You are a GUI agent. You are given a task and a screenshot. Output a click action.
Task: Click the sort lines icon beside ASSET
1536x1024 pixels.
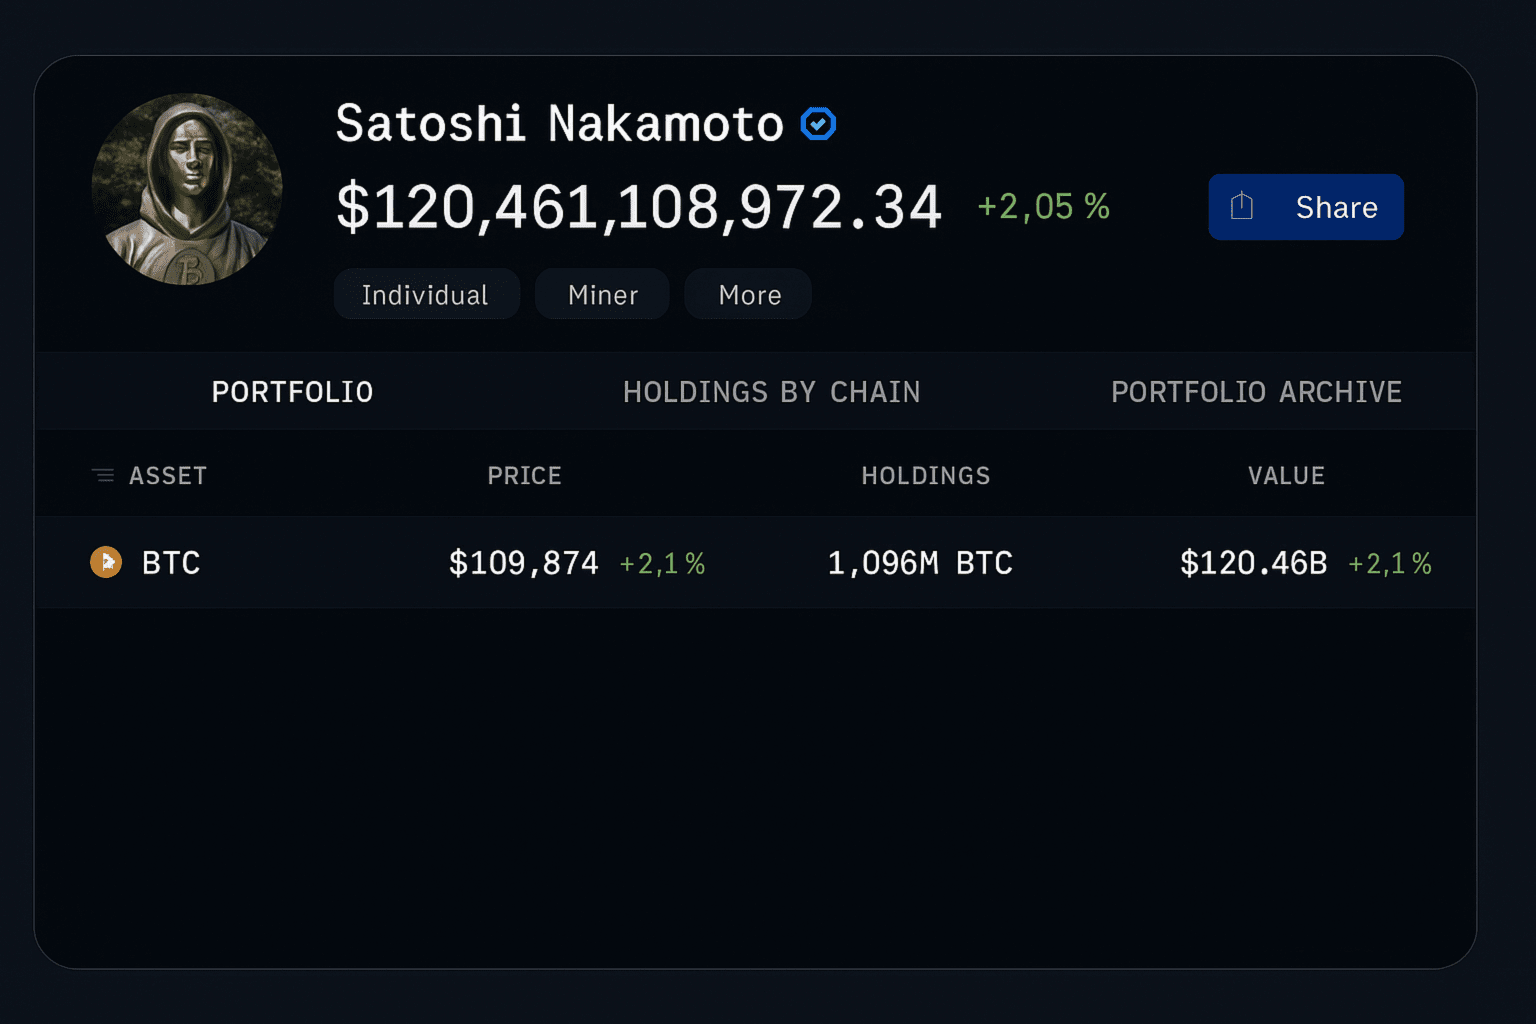(x=102, y=475)
